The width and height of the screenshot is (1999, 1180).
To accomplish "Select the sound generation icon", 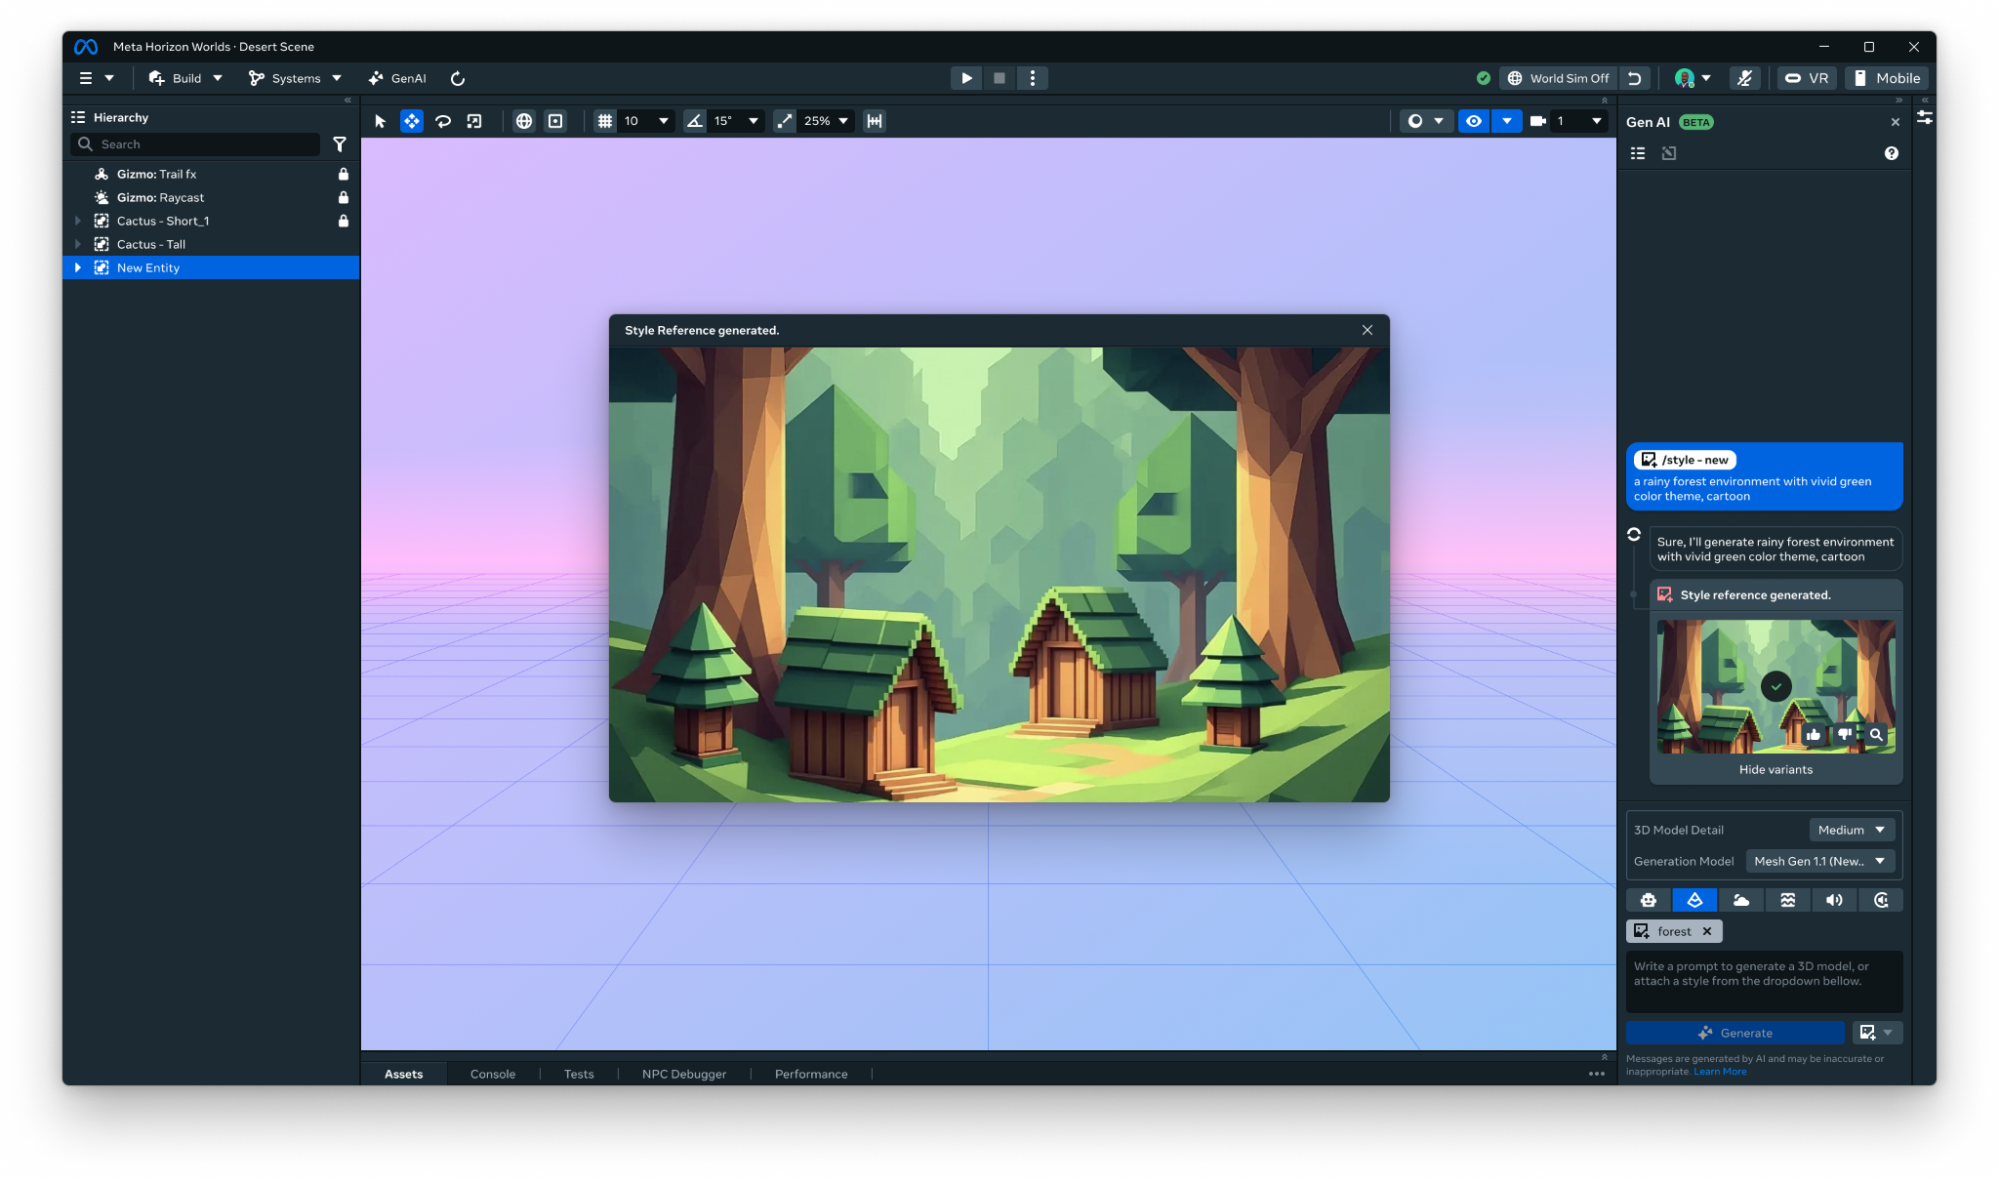I will pyautogui.click(x=1834, y=900).
